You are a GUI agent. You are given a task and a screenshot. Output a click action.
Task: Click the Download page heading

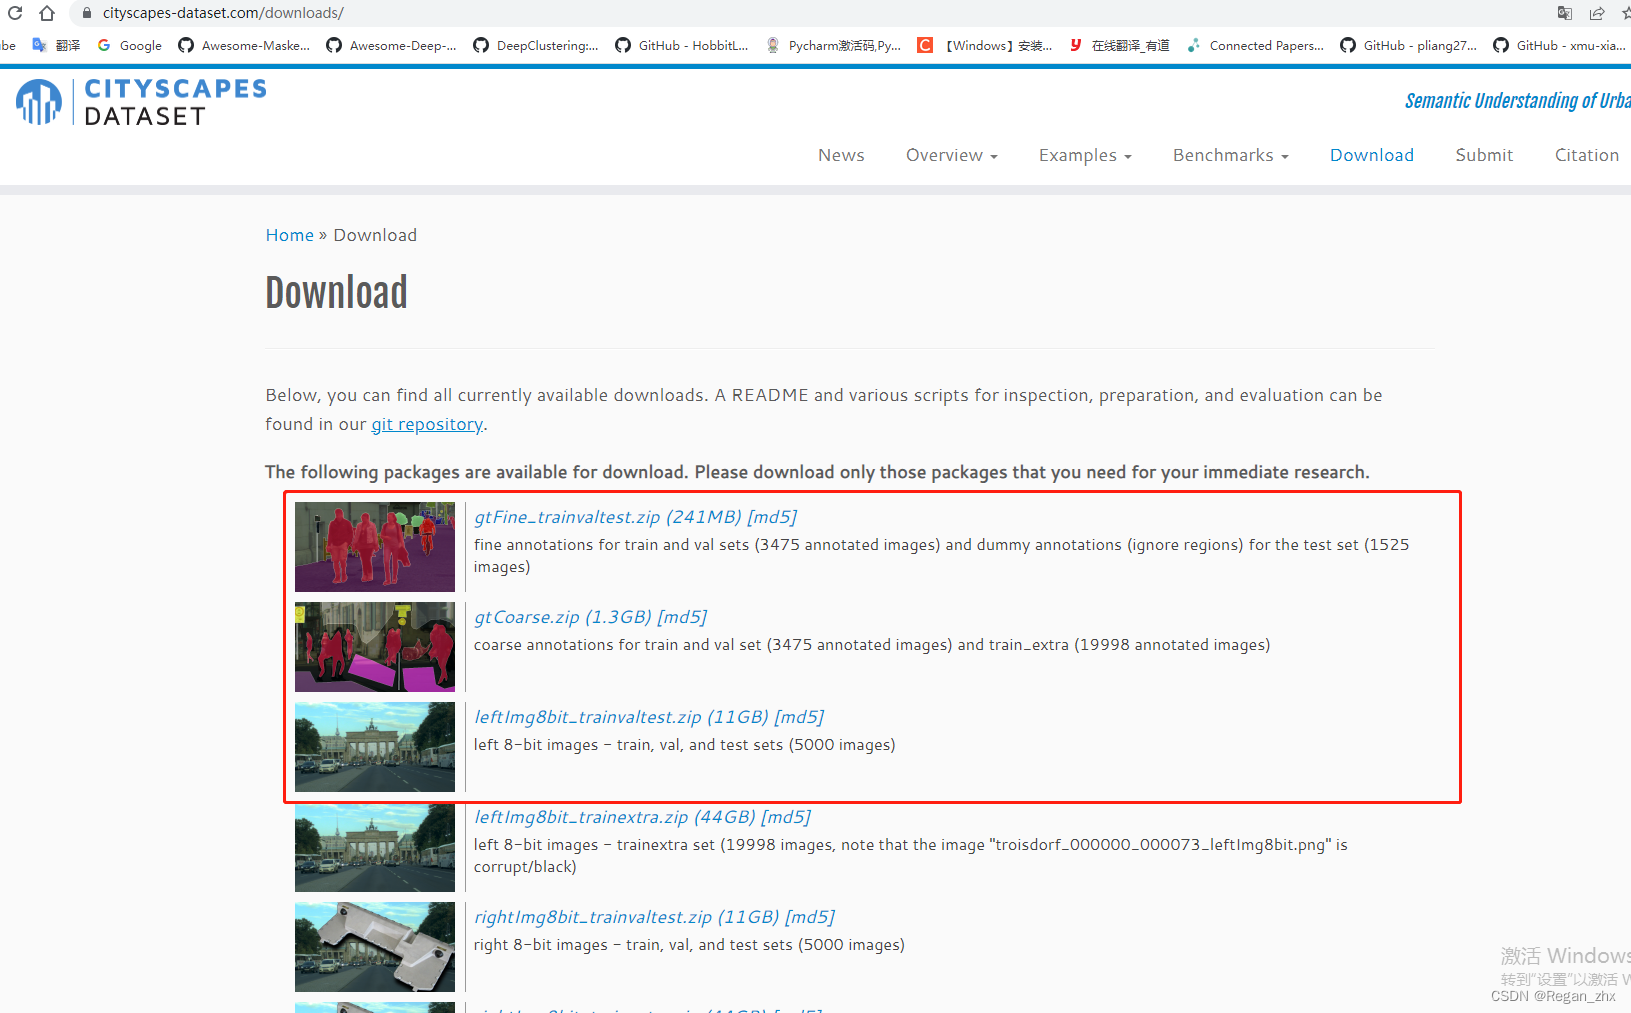tap(336, 293)
